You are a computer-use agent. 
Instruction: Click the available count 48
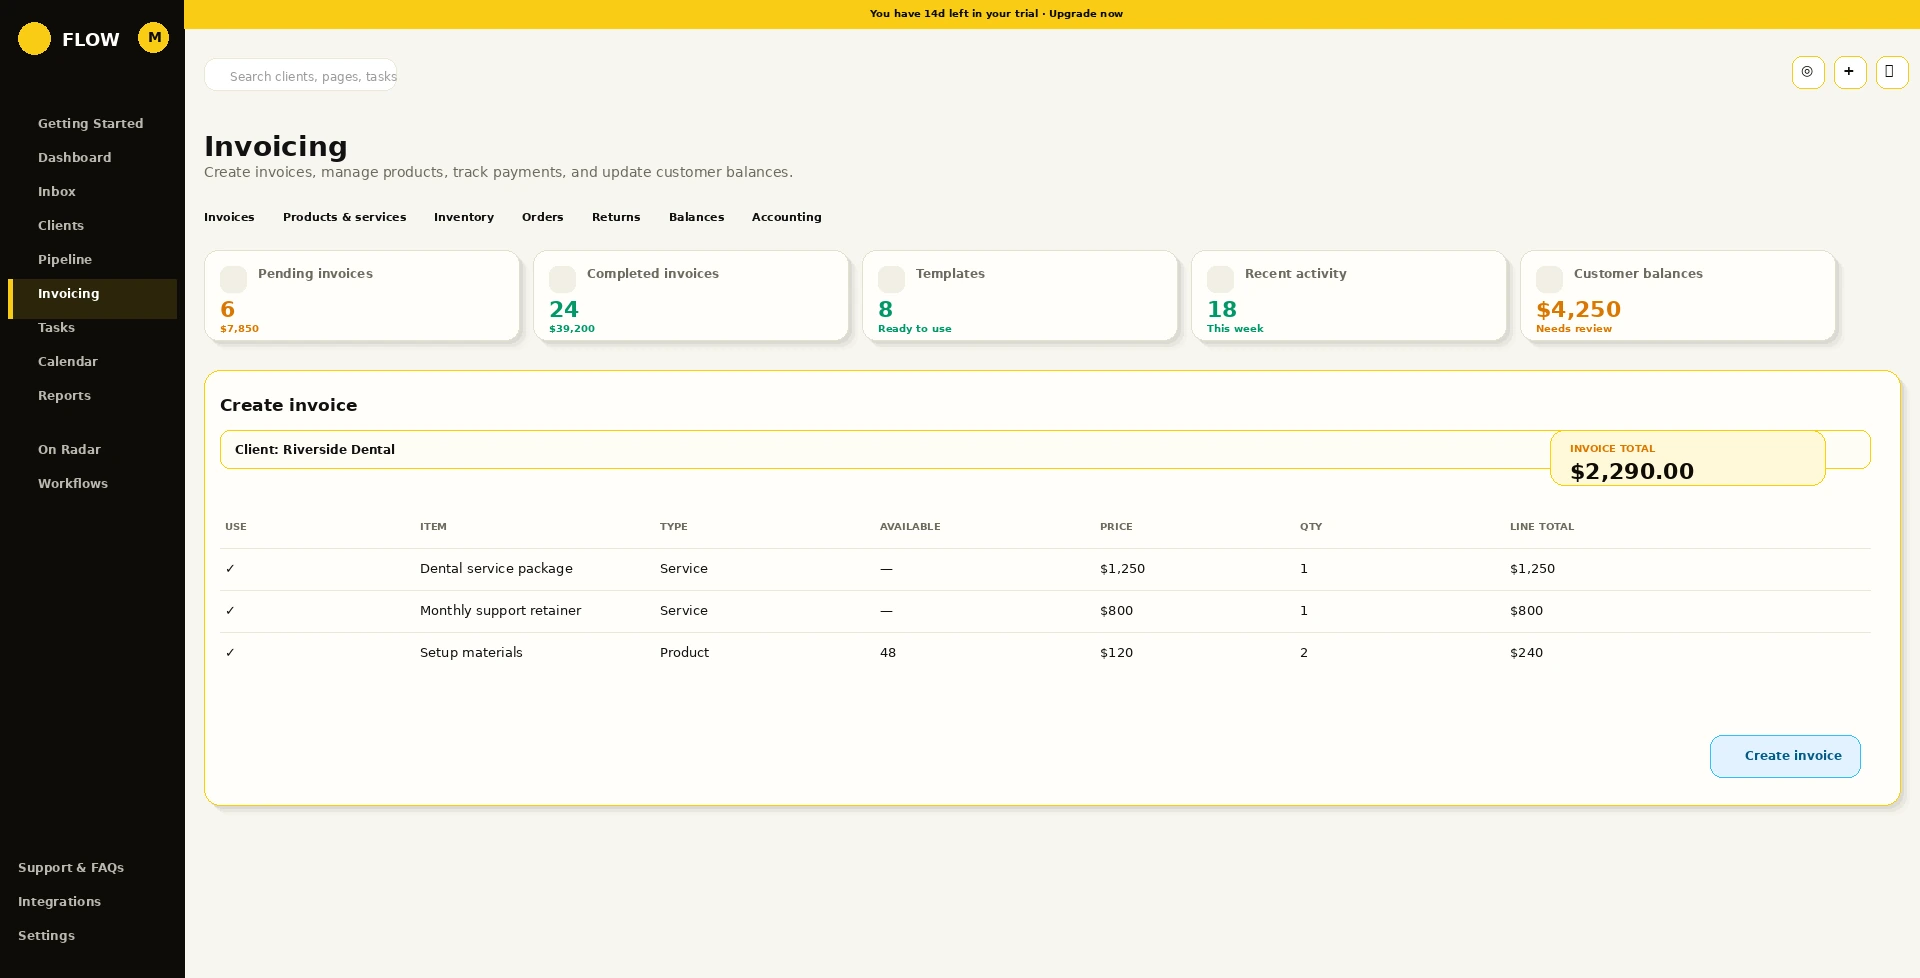(888, 653)
